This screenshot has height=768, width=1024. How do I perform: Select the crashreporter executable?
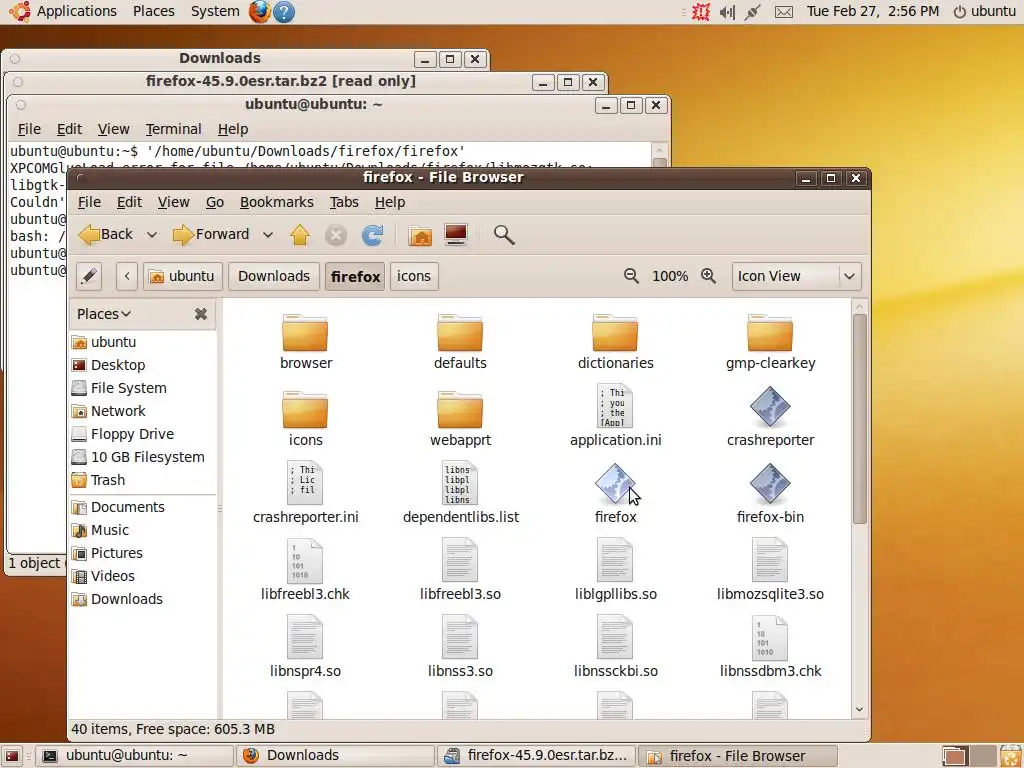point(770,416)
